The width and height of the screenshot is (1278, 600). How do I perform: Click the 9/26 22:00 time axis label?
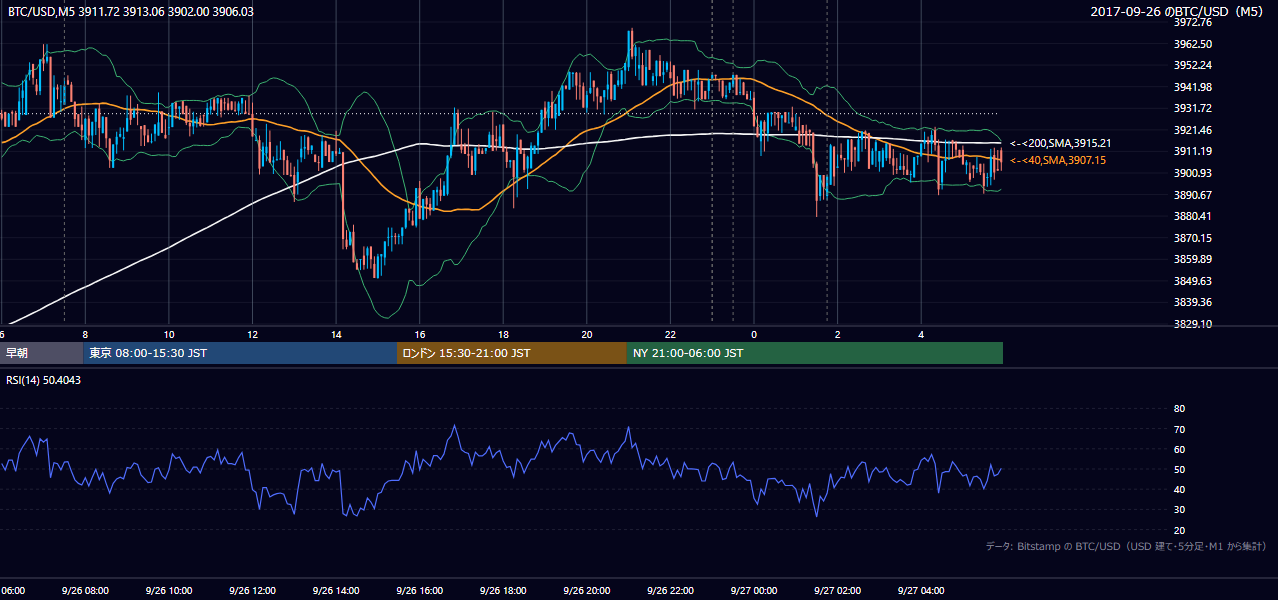pyautogui.click(x=670, y=591)
